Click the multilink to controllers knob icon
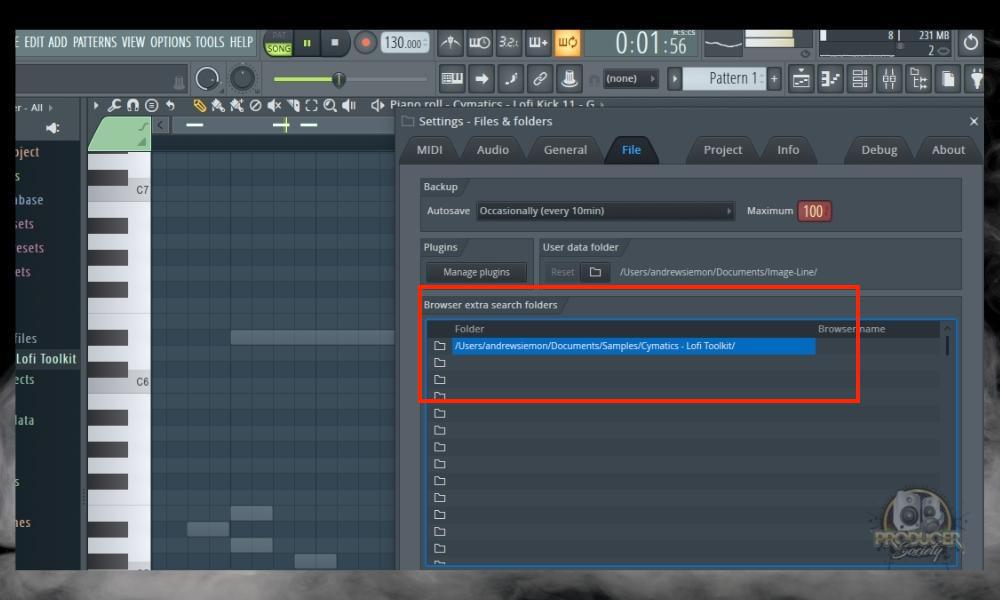 [569, 78]
